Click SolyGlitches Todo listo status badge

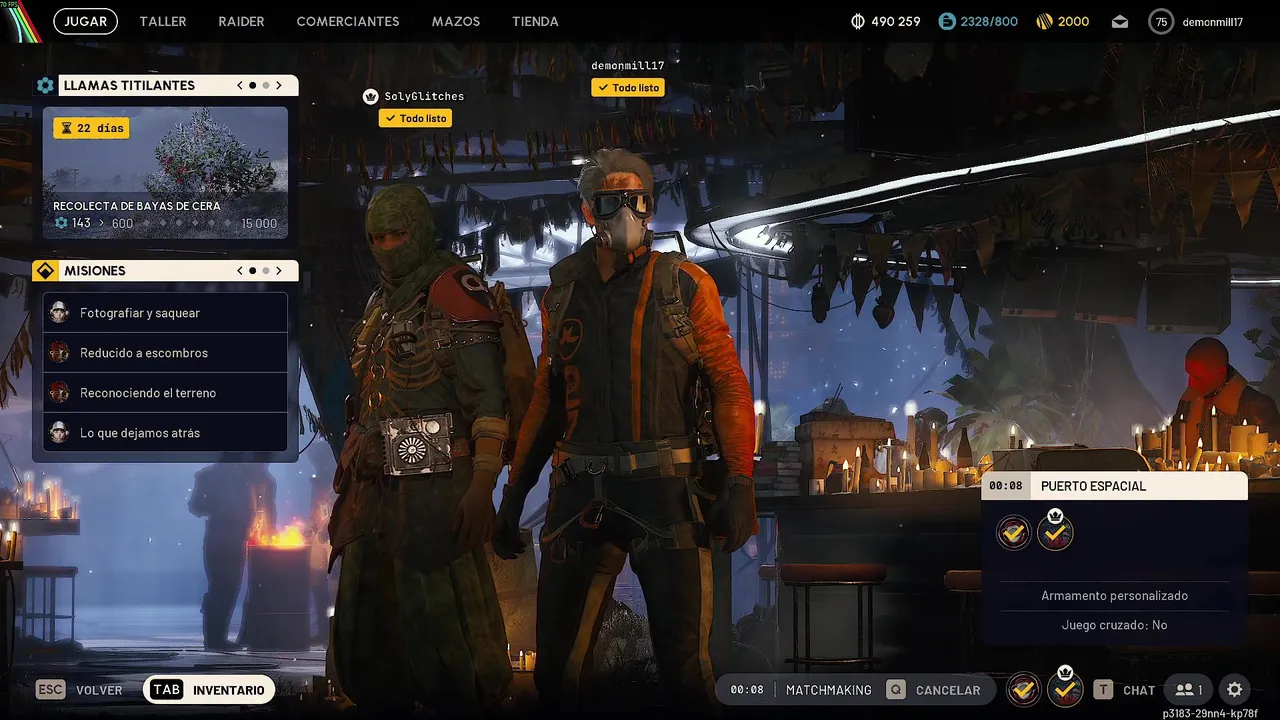coord(415,118)
